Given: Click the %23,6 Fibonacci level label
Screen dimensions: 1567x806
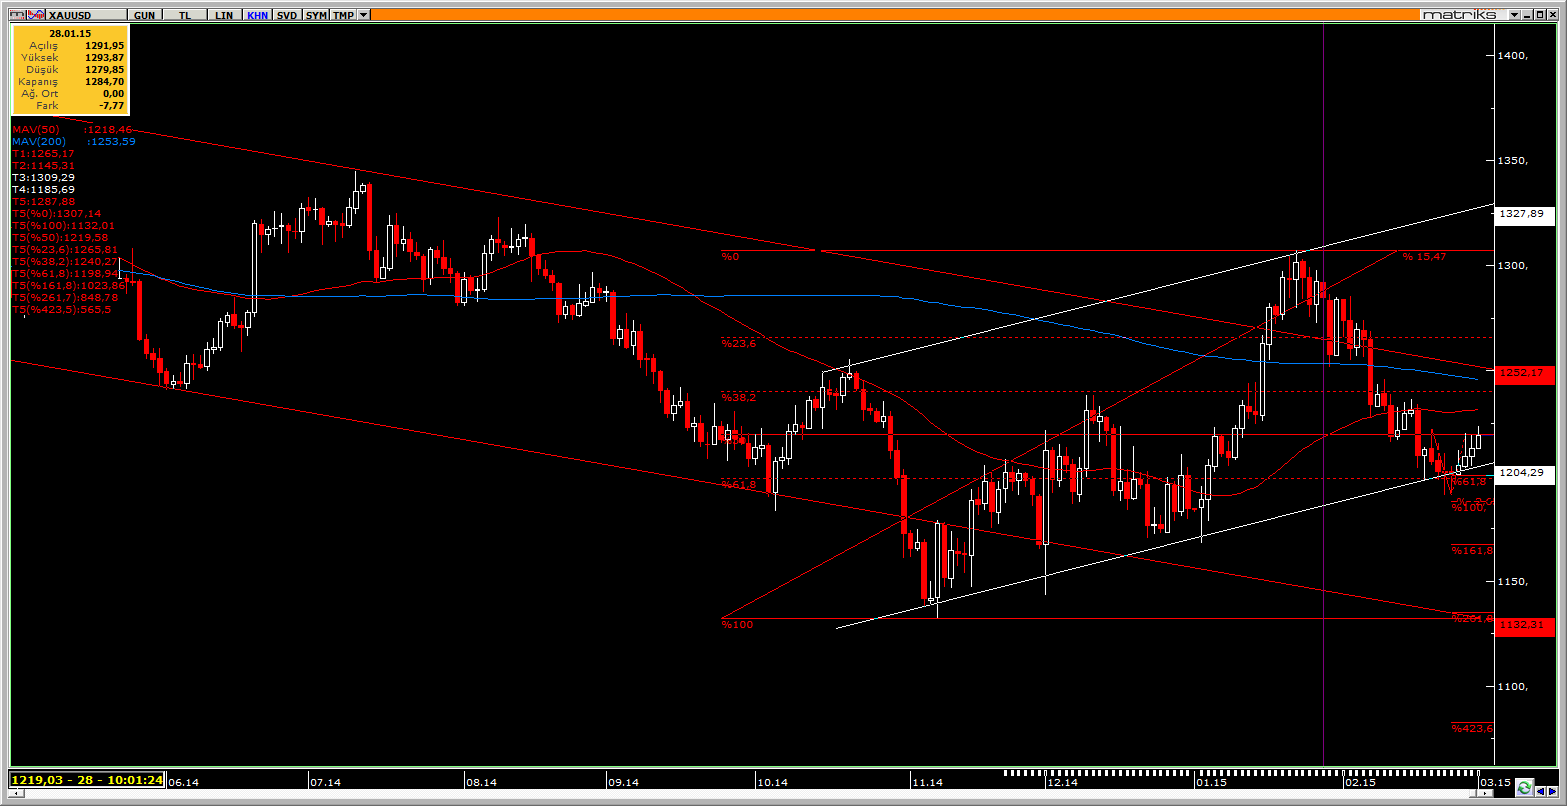Looking at the screenshot, I should tap(739, 343).
